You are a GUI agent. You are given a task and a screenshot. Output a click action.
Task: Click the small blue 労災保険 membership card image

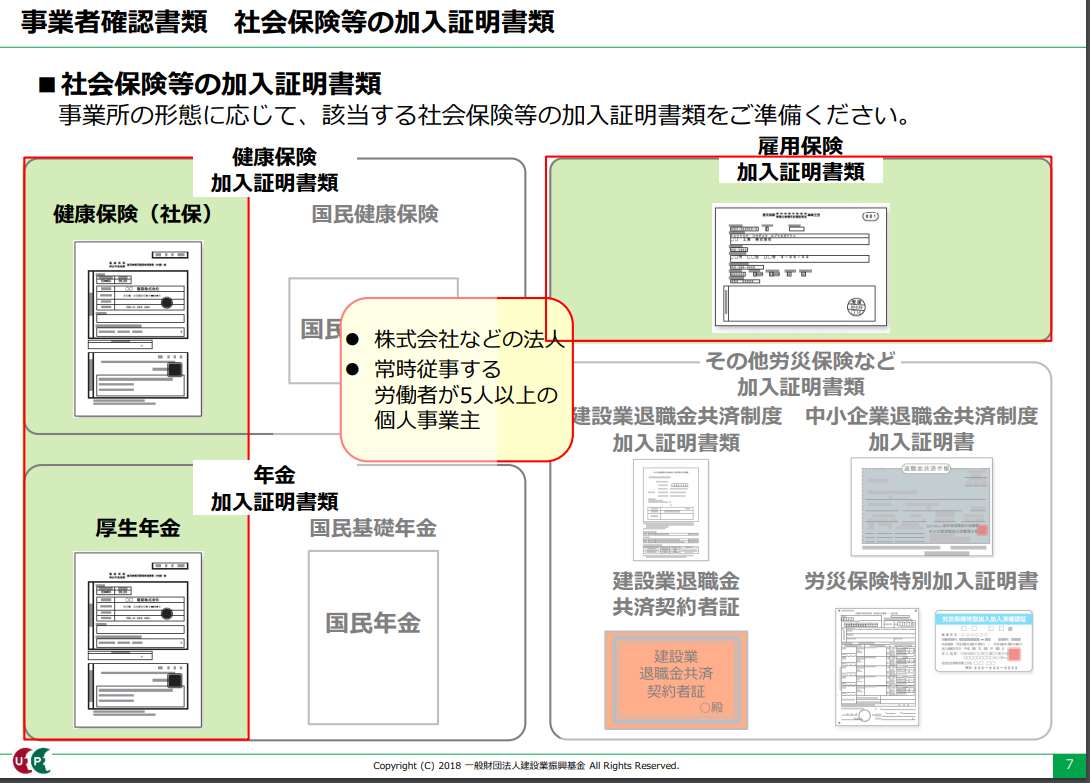(x=983, y=641)
